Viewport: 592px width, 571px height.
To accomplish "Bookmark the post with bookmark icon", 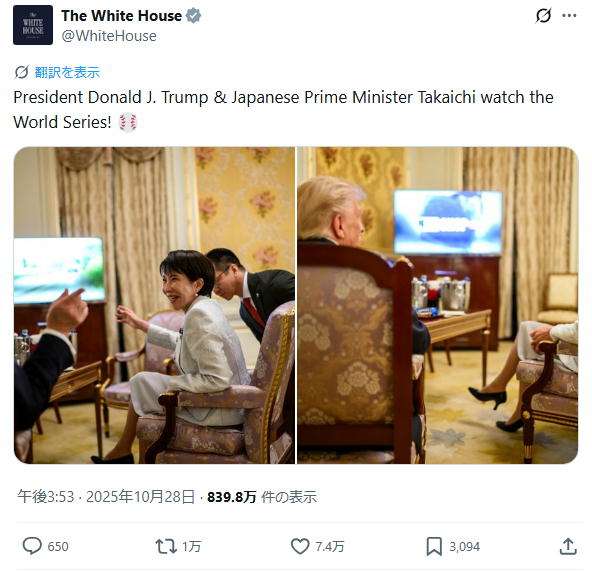I will coord(434,546).
